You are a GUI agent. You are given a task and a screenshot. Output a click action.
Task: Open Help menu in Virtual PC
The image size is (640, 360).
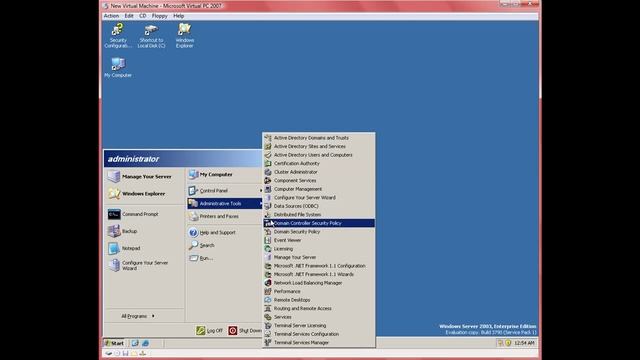click(x=178, y=16)
